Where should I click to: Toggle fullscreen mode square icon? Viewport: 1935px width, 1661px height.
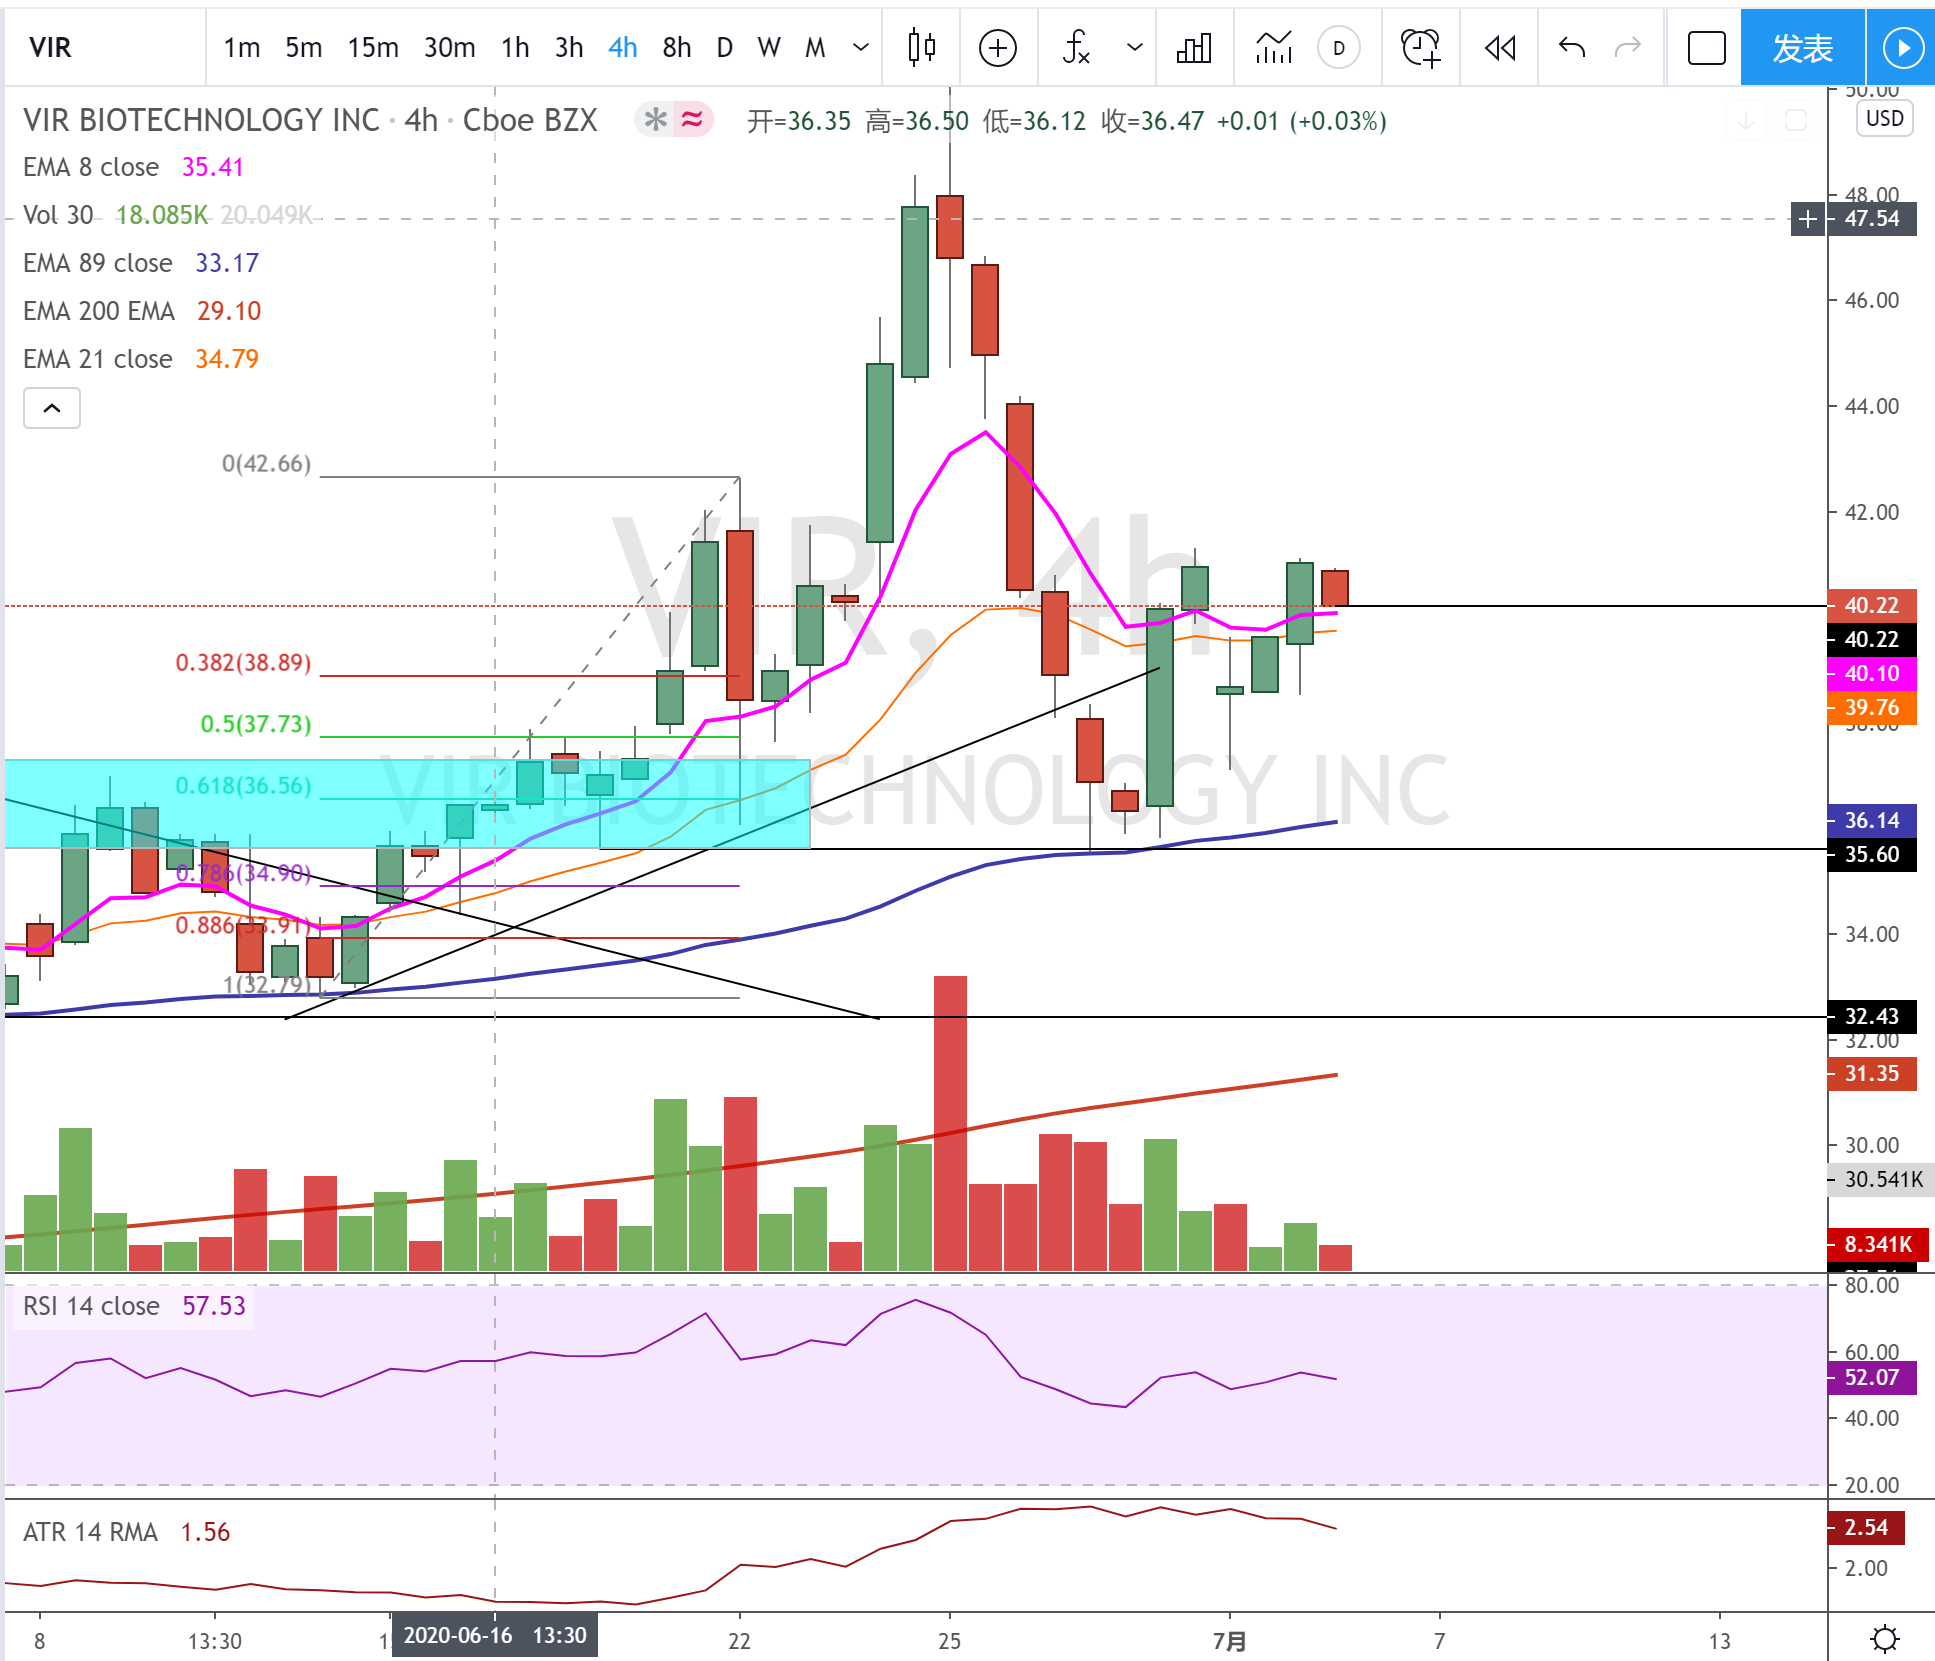[1706, 47]
